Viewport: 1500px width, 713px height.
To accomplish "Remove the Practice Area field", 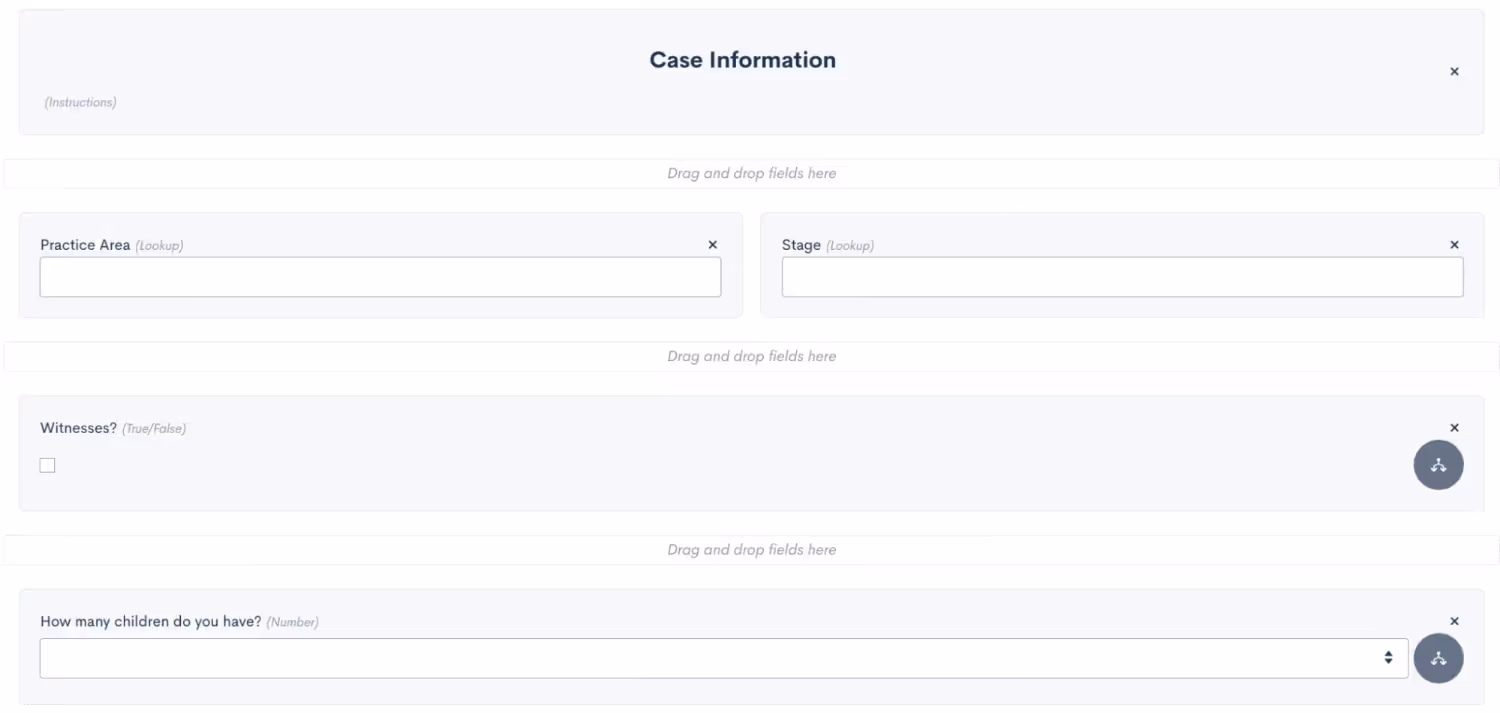I will [x=712, y=245].
